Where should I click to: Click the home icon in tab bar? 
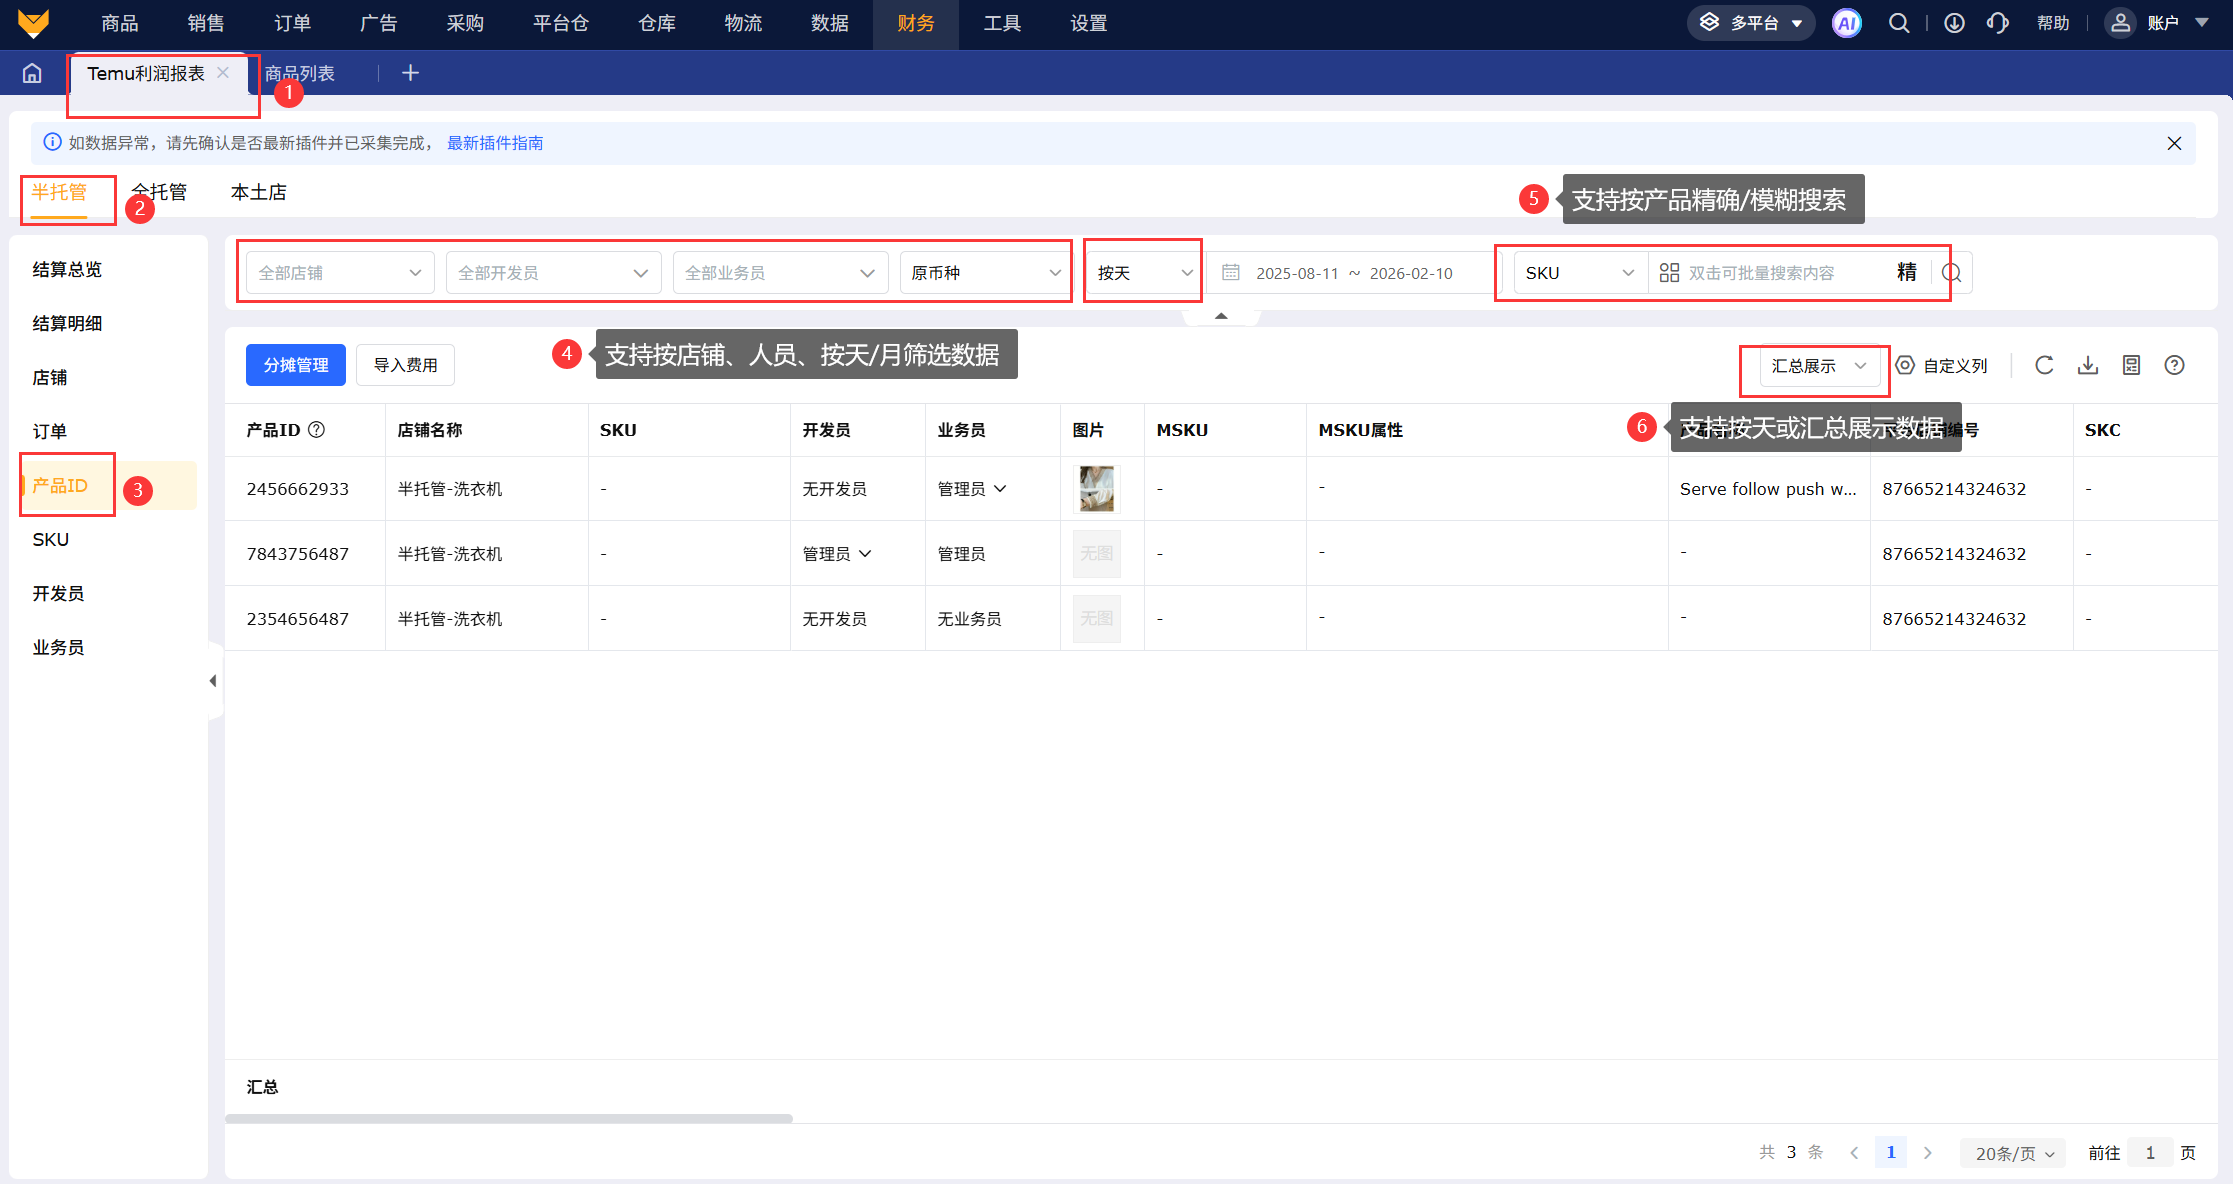point(32,73)
